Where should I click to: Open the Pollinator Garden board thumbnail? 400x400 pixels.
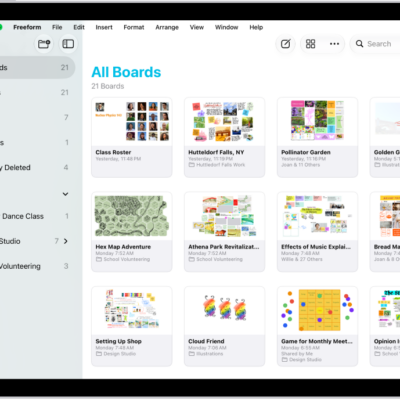317,122
